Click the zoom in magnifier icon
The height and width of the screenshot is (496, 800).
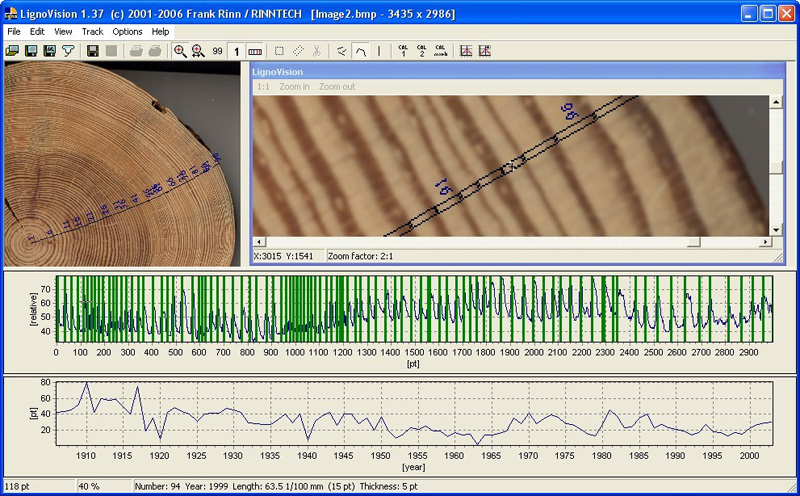(x=180, y=51)
